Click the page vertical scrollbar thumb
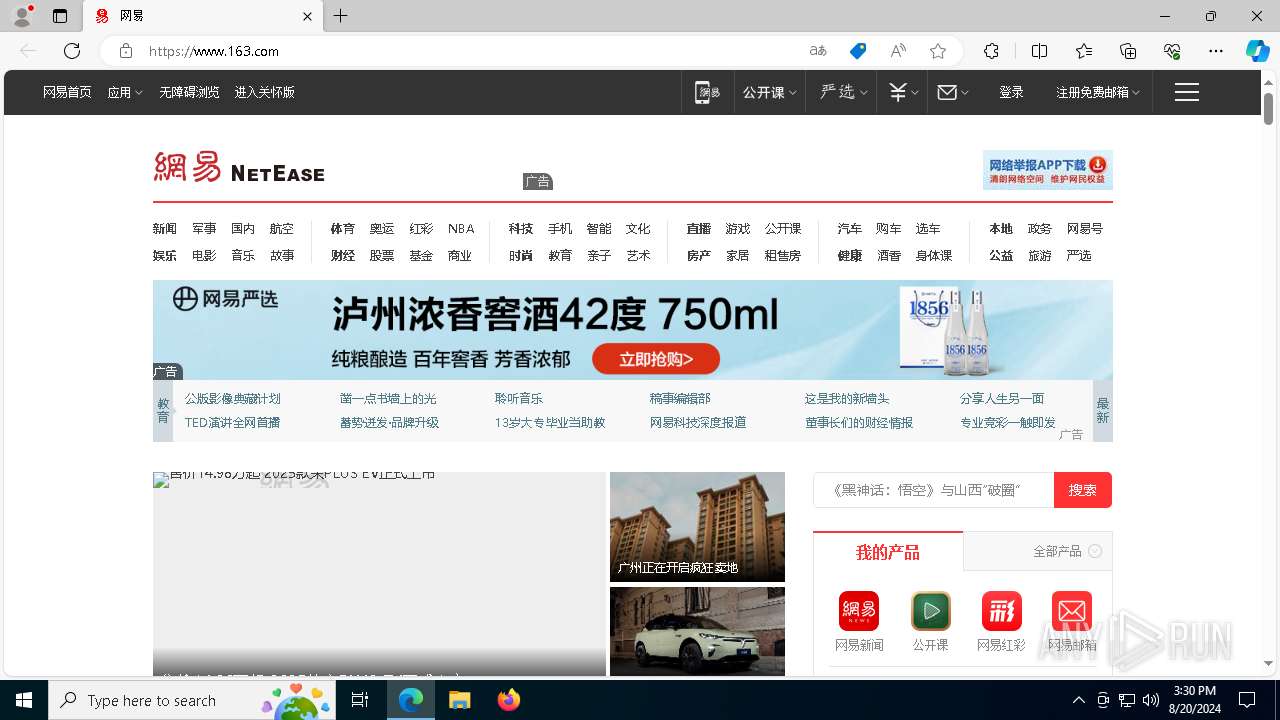The width and height of the screenshot is (1280, 720). pyautogui.click(x=1268, y=109)
